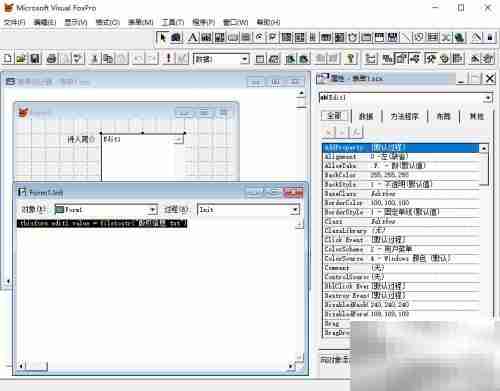Open the 程序(P) menu
This screenshot has width=500, height=391.
[203, 22]
